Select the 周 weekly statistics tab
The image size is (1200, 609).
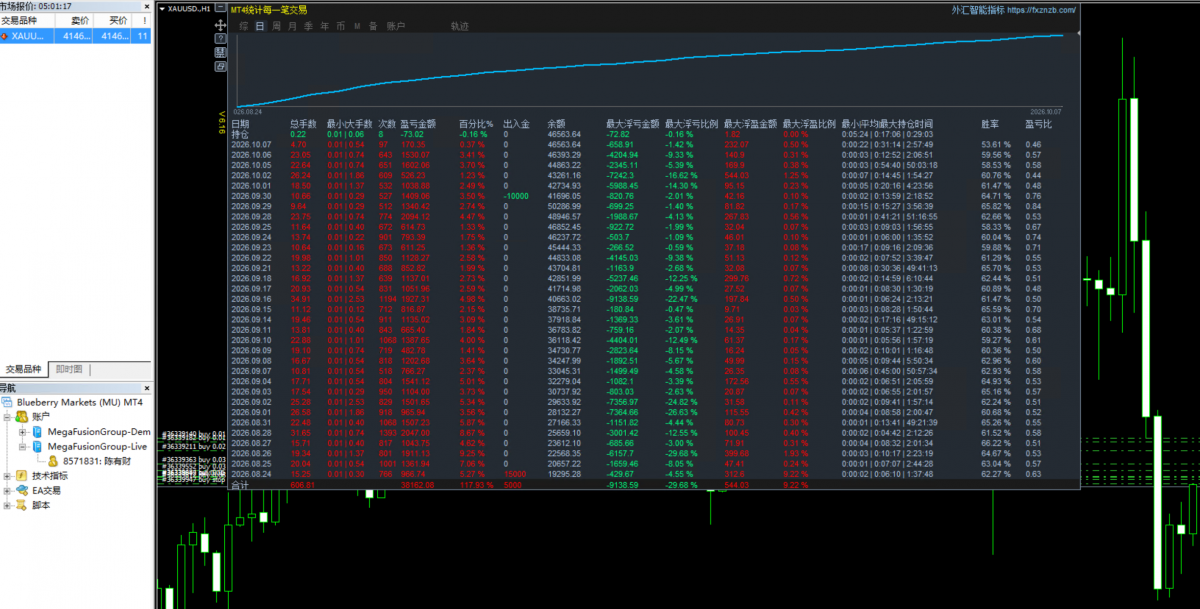[x=276, y=26]
